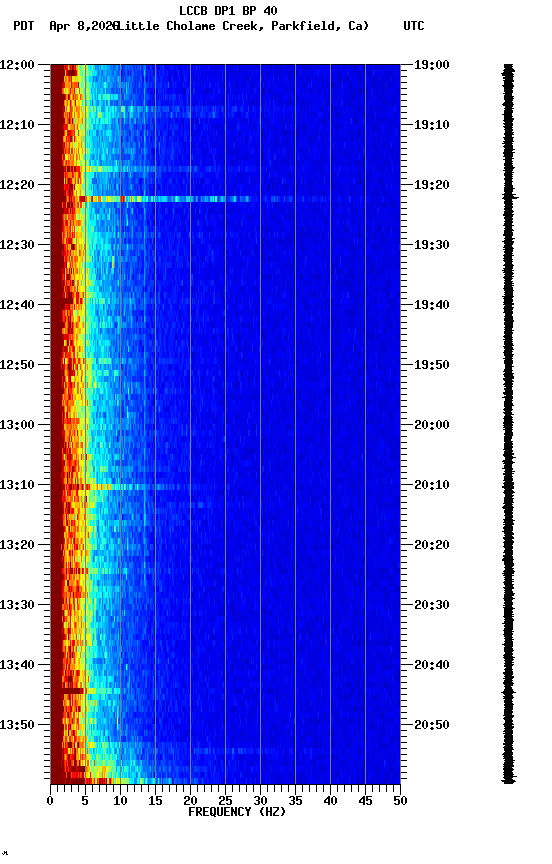
Task: Click the 'UTC' timezone label
Action: coord(414,26)
